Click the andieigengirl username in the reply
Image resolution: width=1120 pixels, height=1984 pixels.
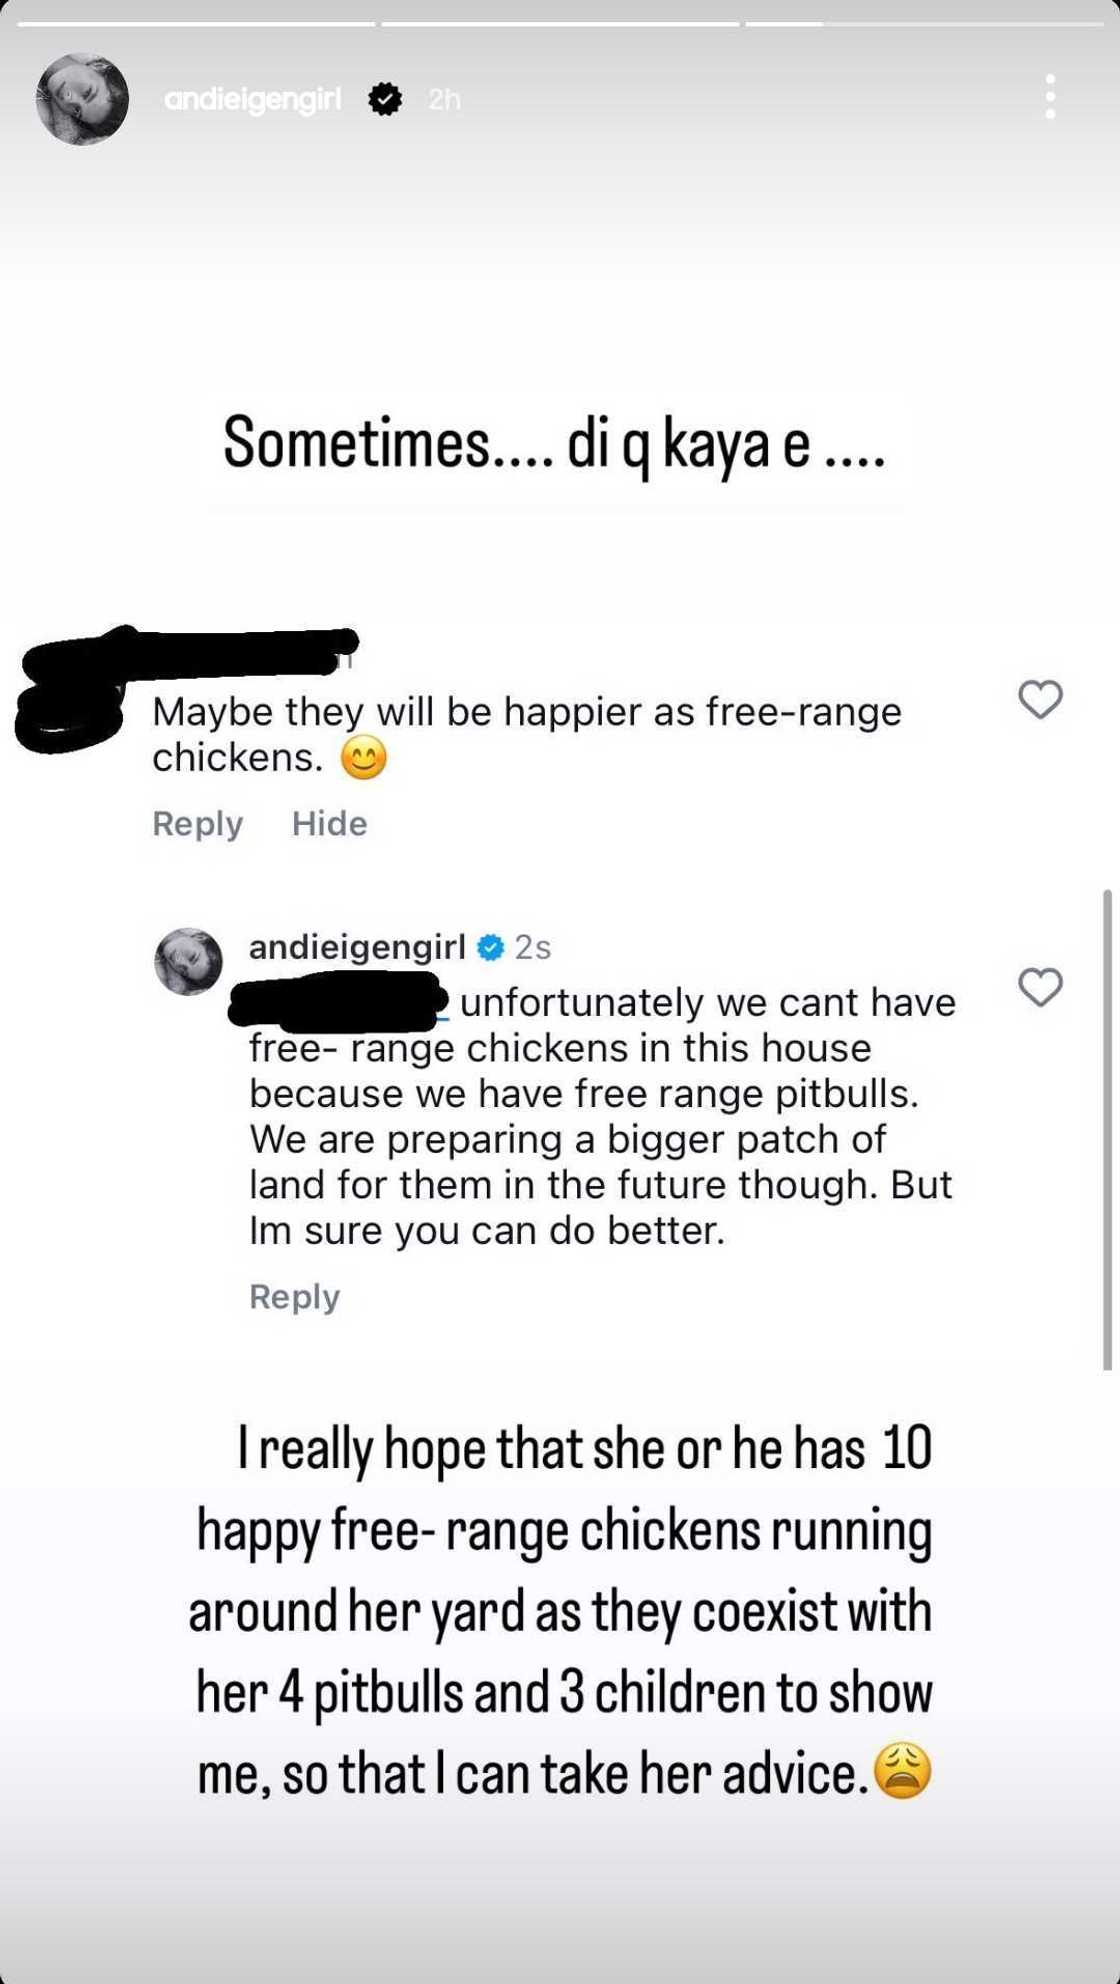[357, 948]
